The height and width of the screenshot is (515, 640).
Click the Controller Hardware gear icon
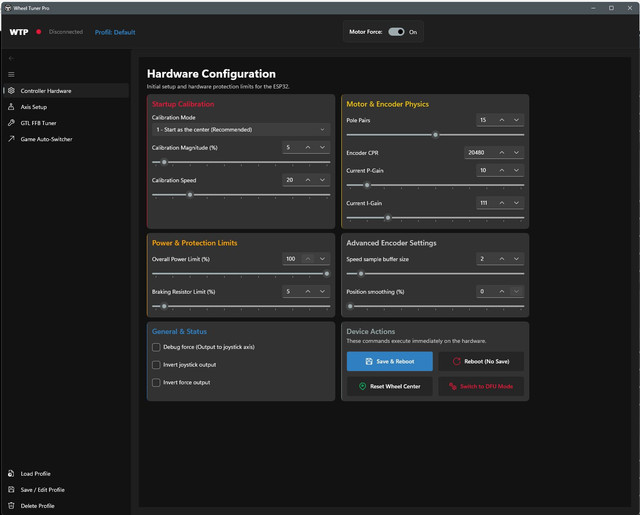coord(11,91)
